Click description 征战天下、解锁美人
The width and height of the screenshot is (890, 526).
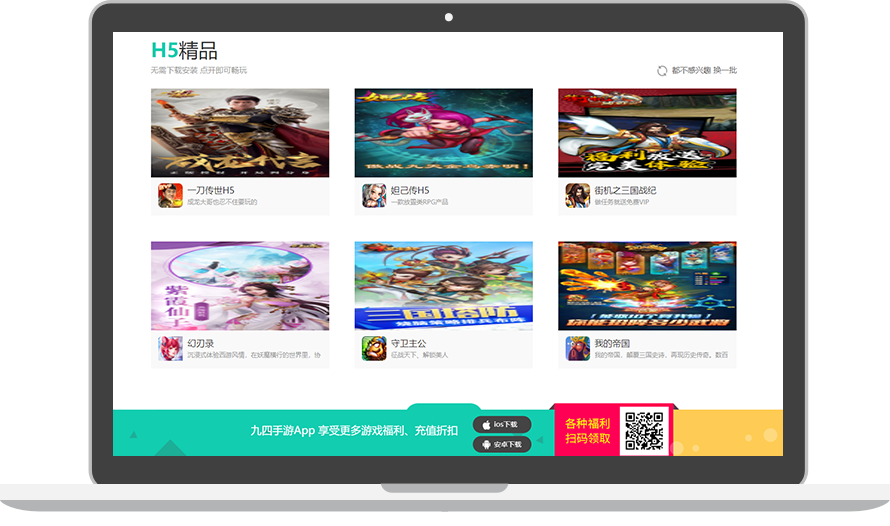coord(419,355)
